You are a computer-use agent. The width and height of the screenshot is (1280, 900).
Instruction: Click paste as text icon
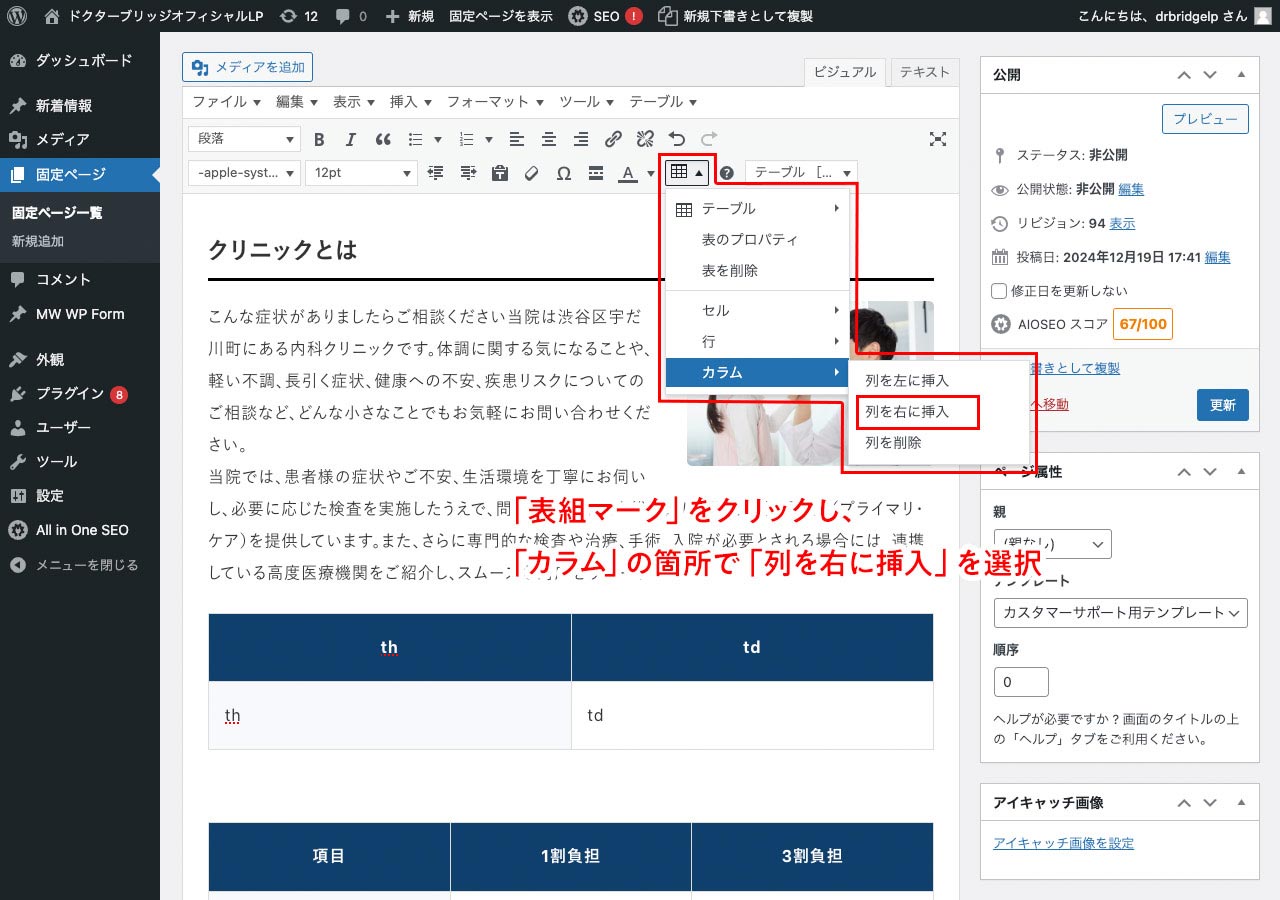pos(500,173)
